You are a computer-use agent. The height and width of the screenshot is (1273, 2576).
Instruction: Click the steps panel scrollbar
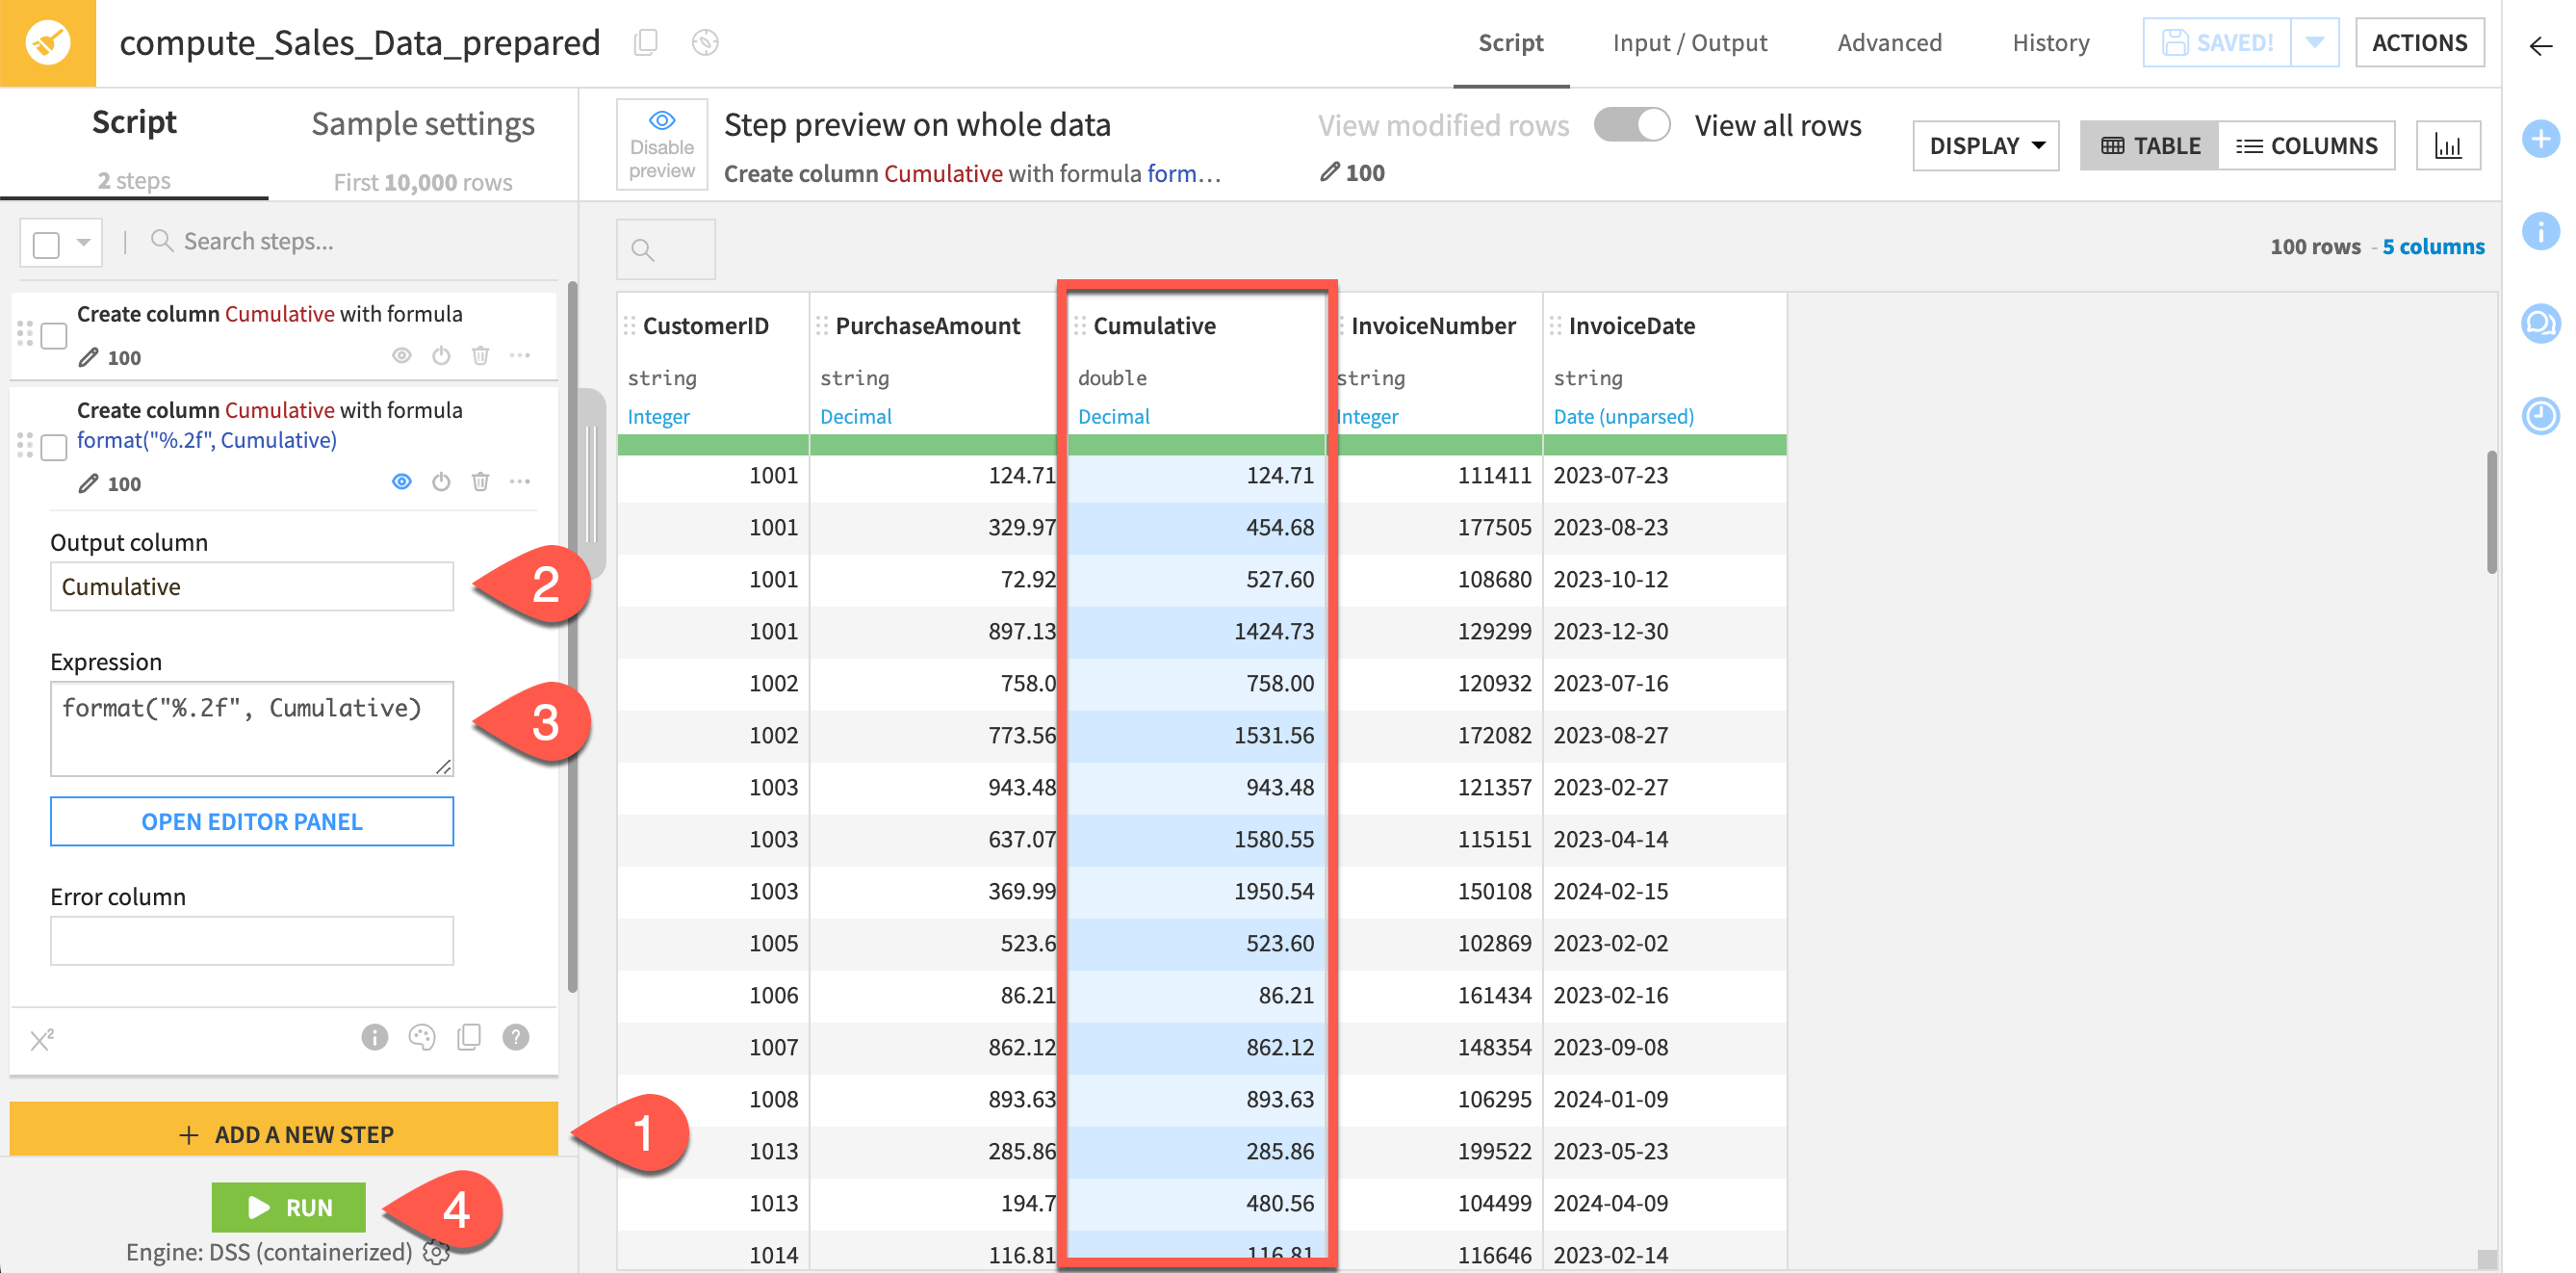[573, 636]
